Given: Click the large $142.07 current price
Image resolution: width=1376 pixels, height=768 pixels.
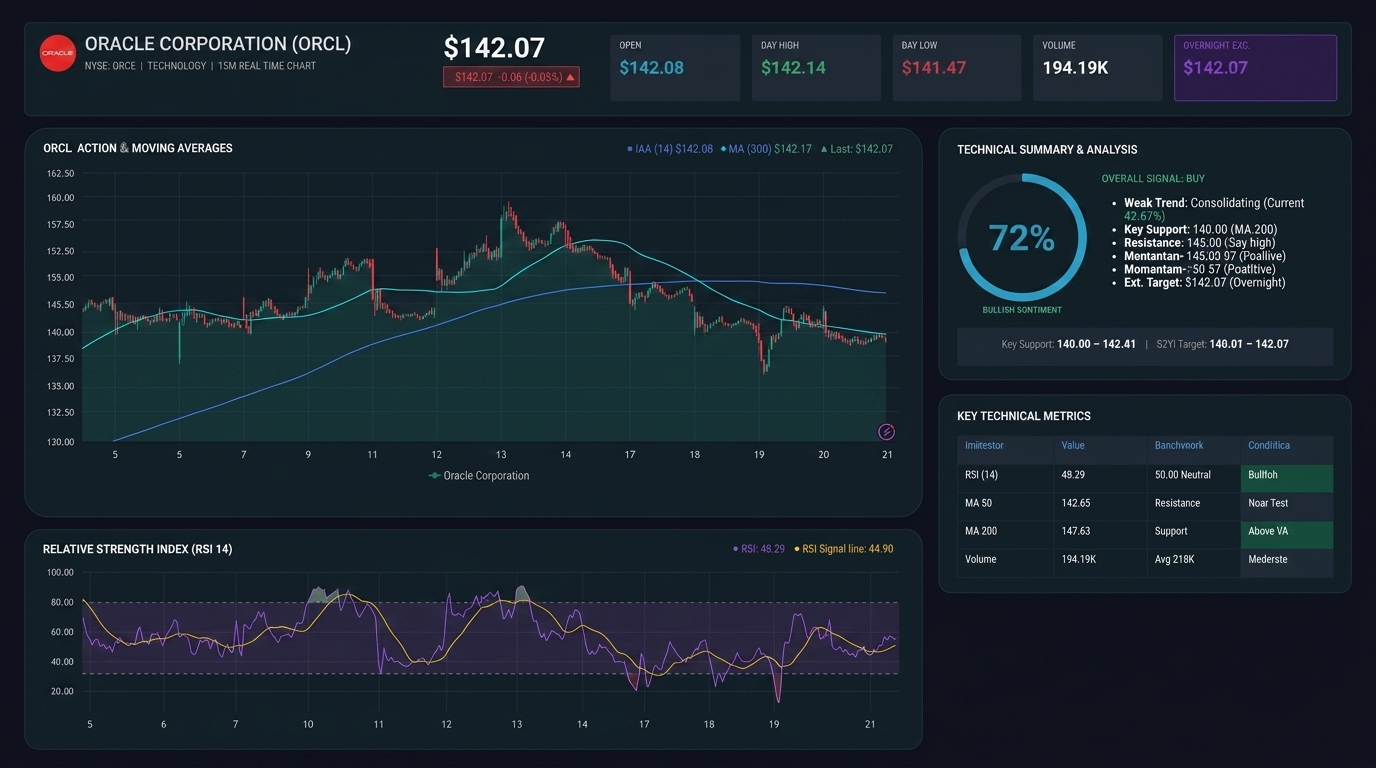Looking at the screenshot, I should tap(494, 47).
